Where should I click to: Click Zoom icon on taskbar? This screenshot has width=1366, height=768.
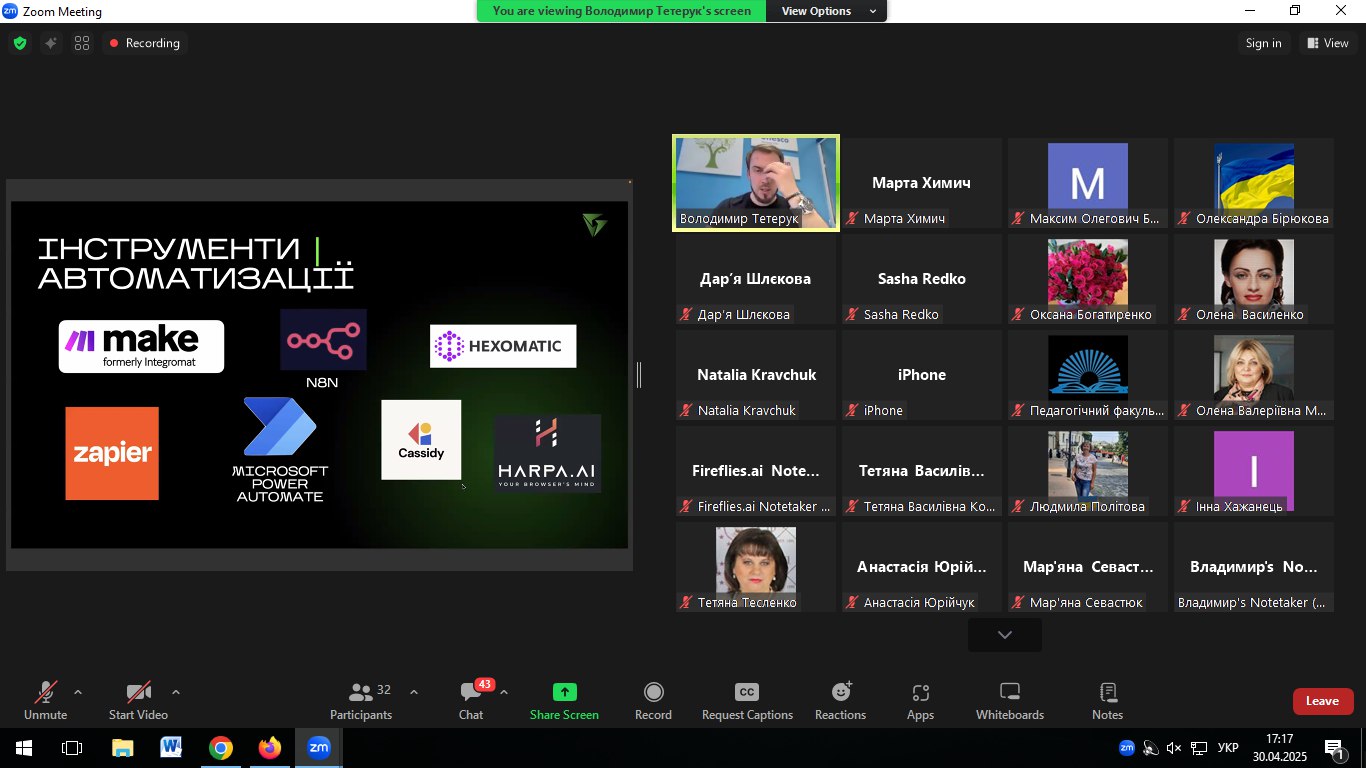click(x=319, y=748)
